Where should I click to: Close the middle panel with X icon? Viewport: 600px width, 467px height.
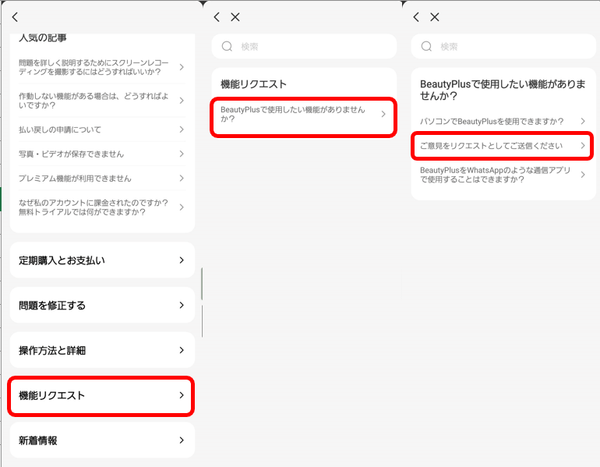coord(235,17)
